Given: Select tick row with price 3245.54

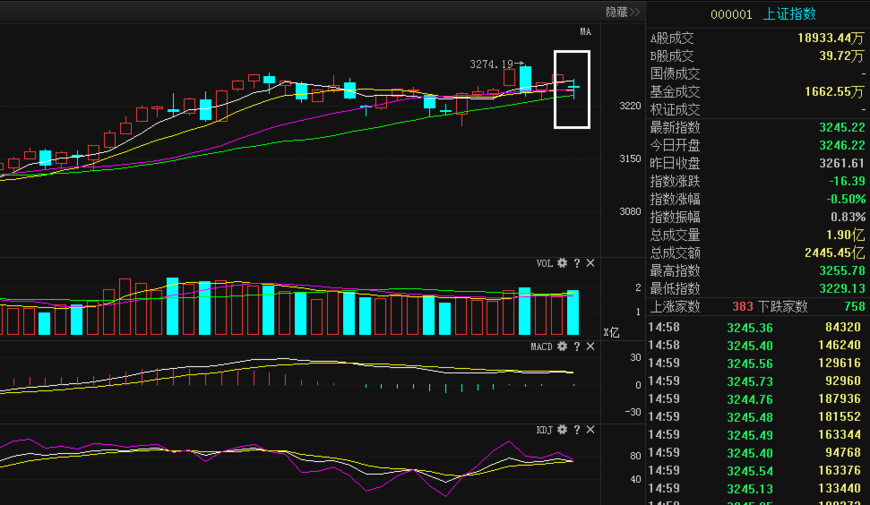Looking at the screenshot, I should click(x=757, y=471).
